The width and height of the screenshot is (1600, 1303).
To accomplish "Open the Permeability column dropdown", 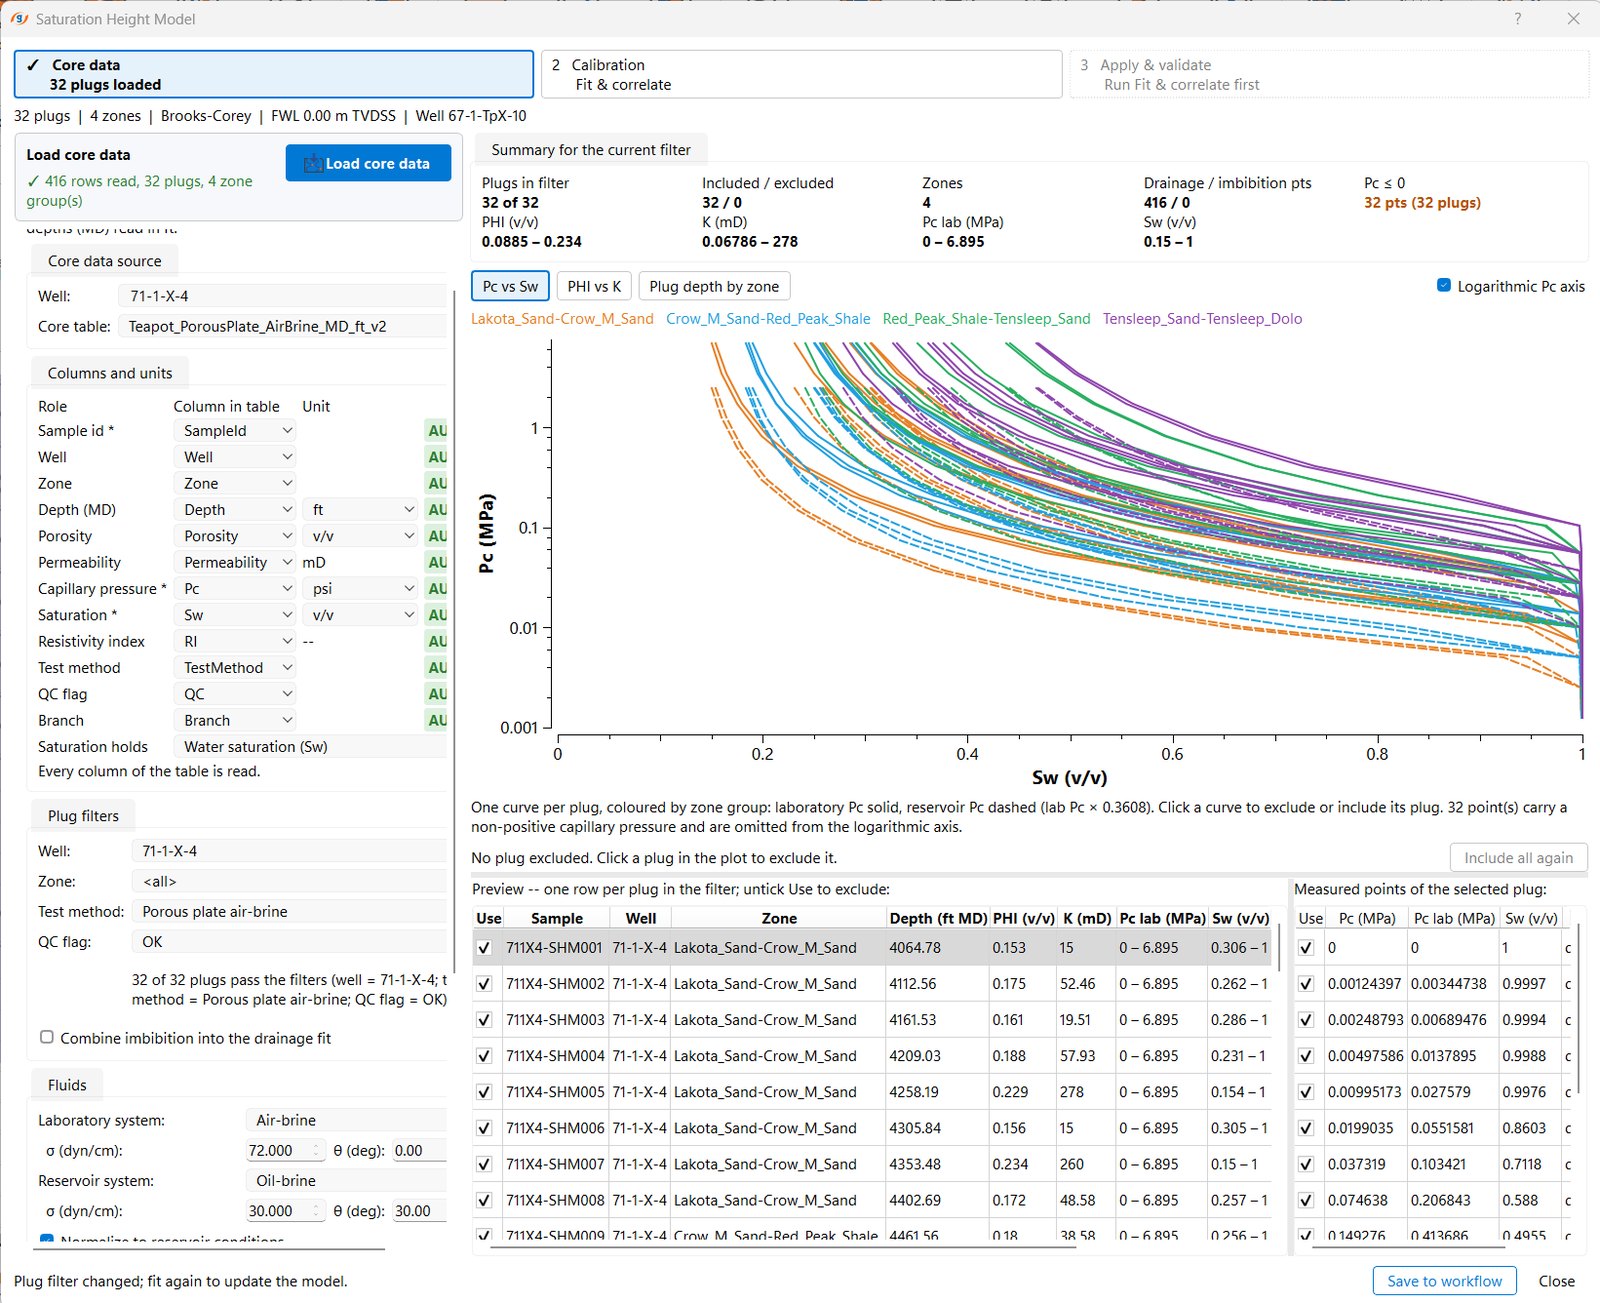I will coord(235,563).
